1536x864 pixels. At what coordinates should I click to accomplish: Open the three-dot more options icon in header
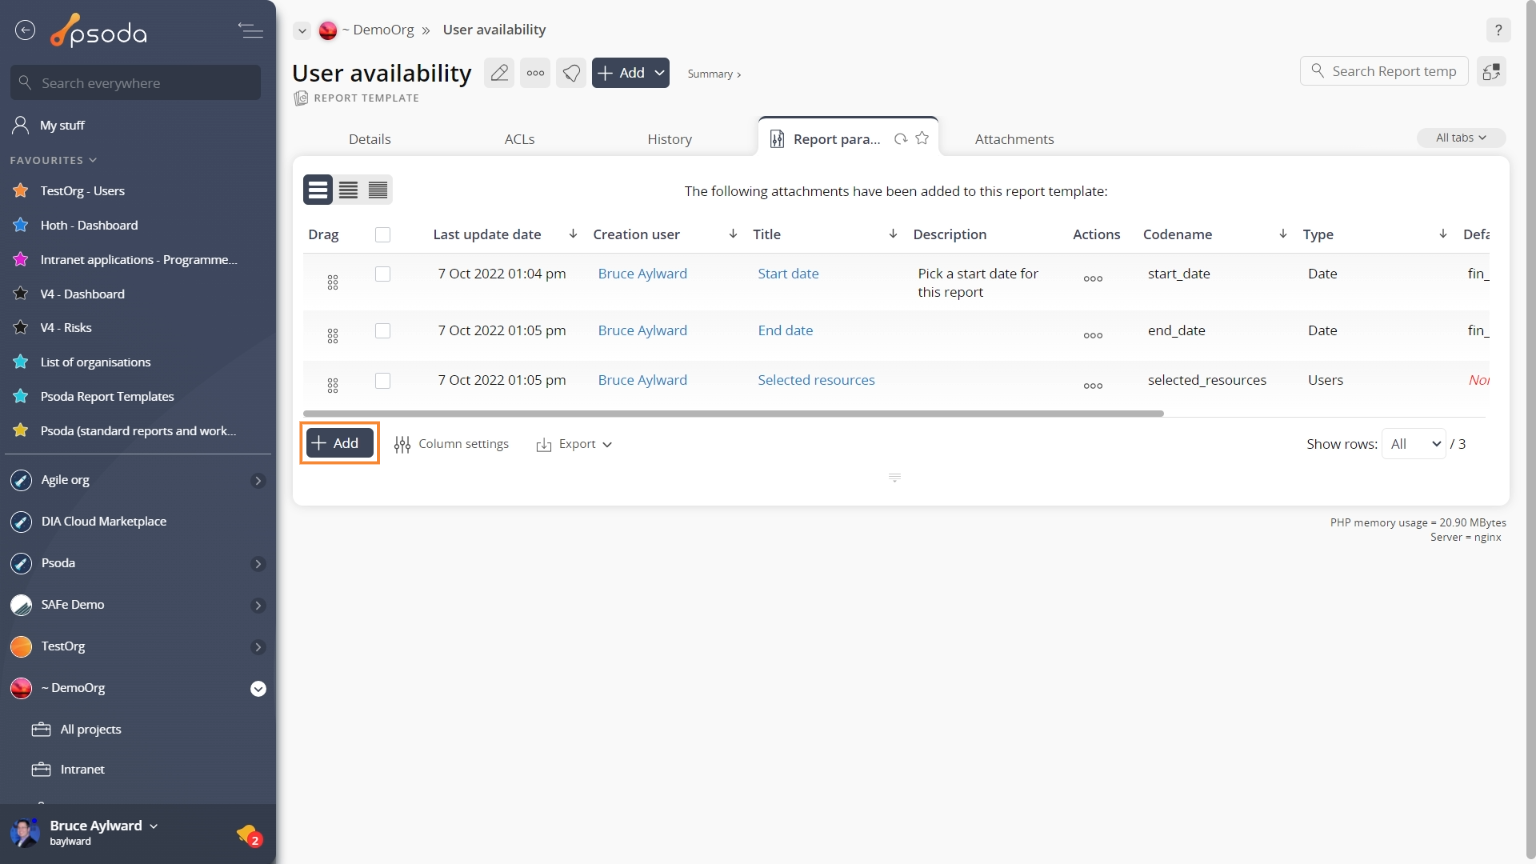tap(536, 73)
